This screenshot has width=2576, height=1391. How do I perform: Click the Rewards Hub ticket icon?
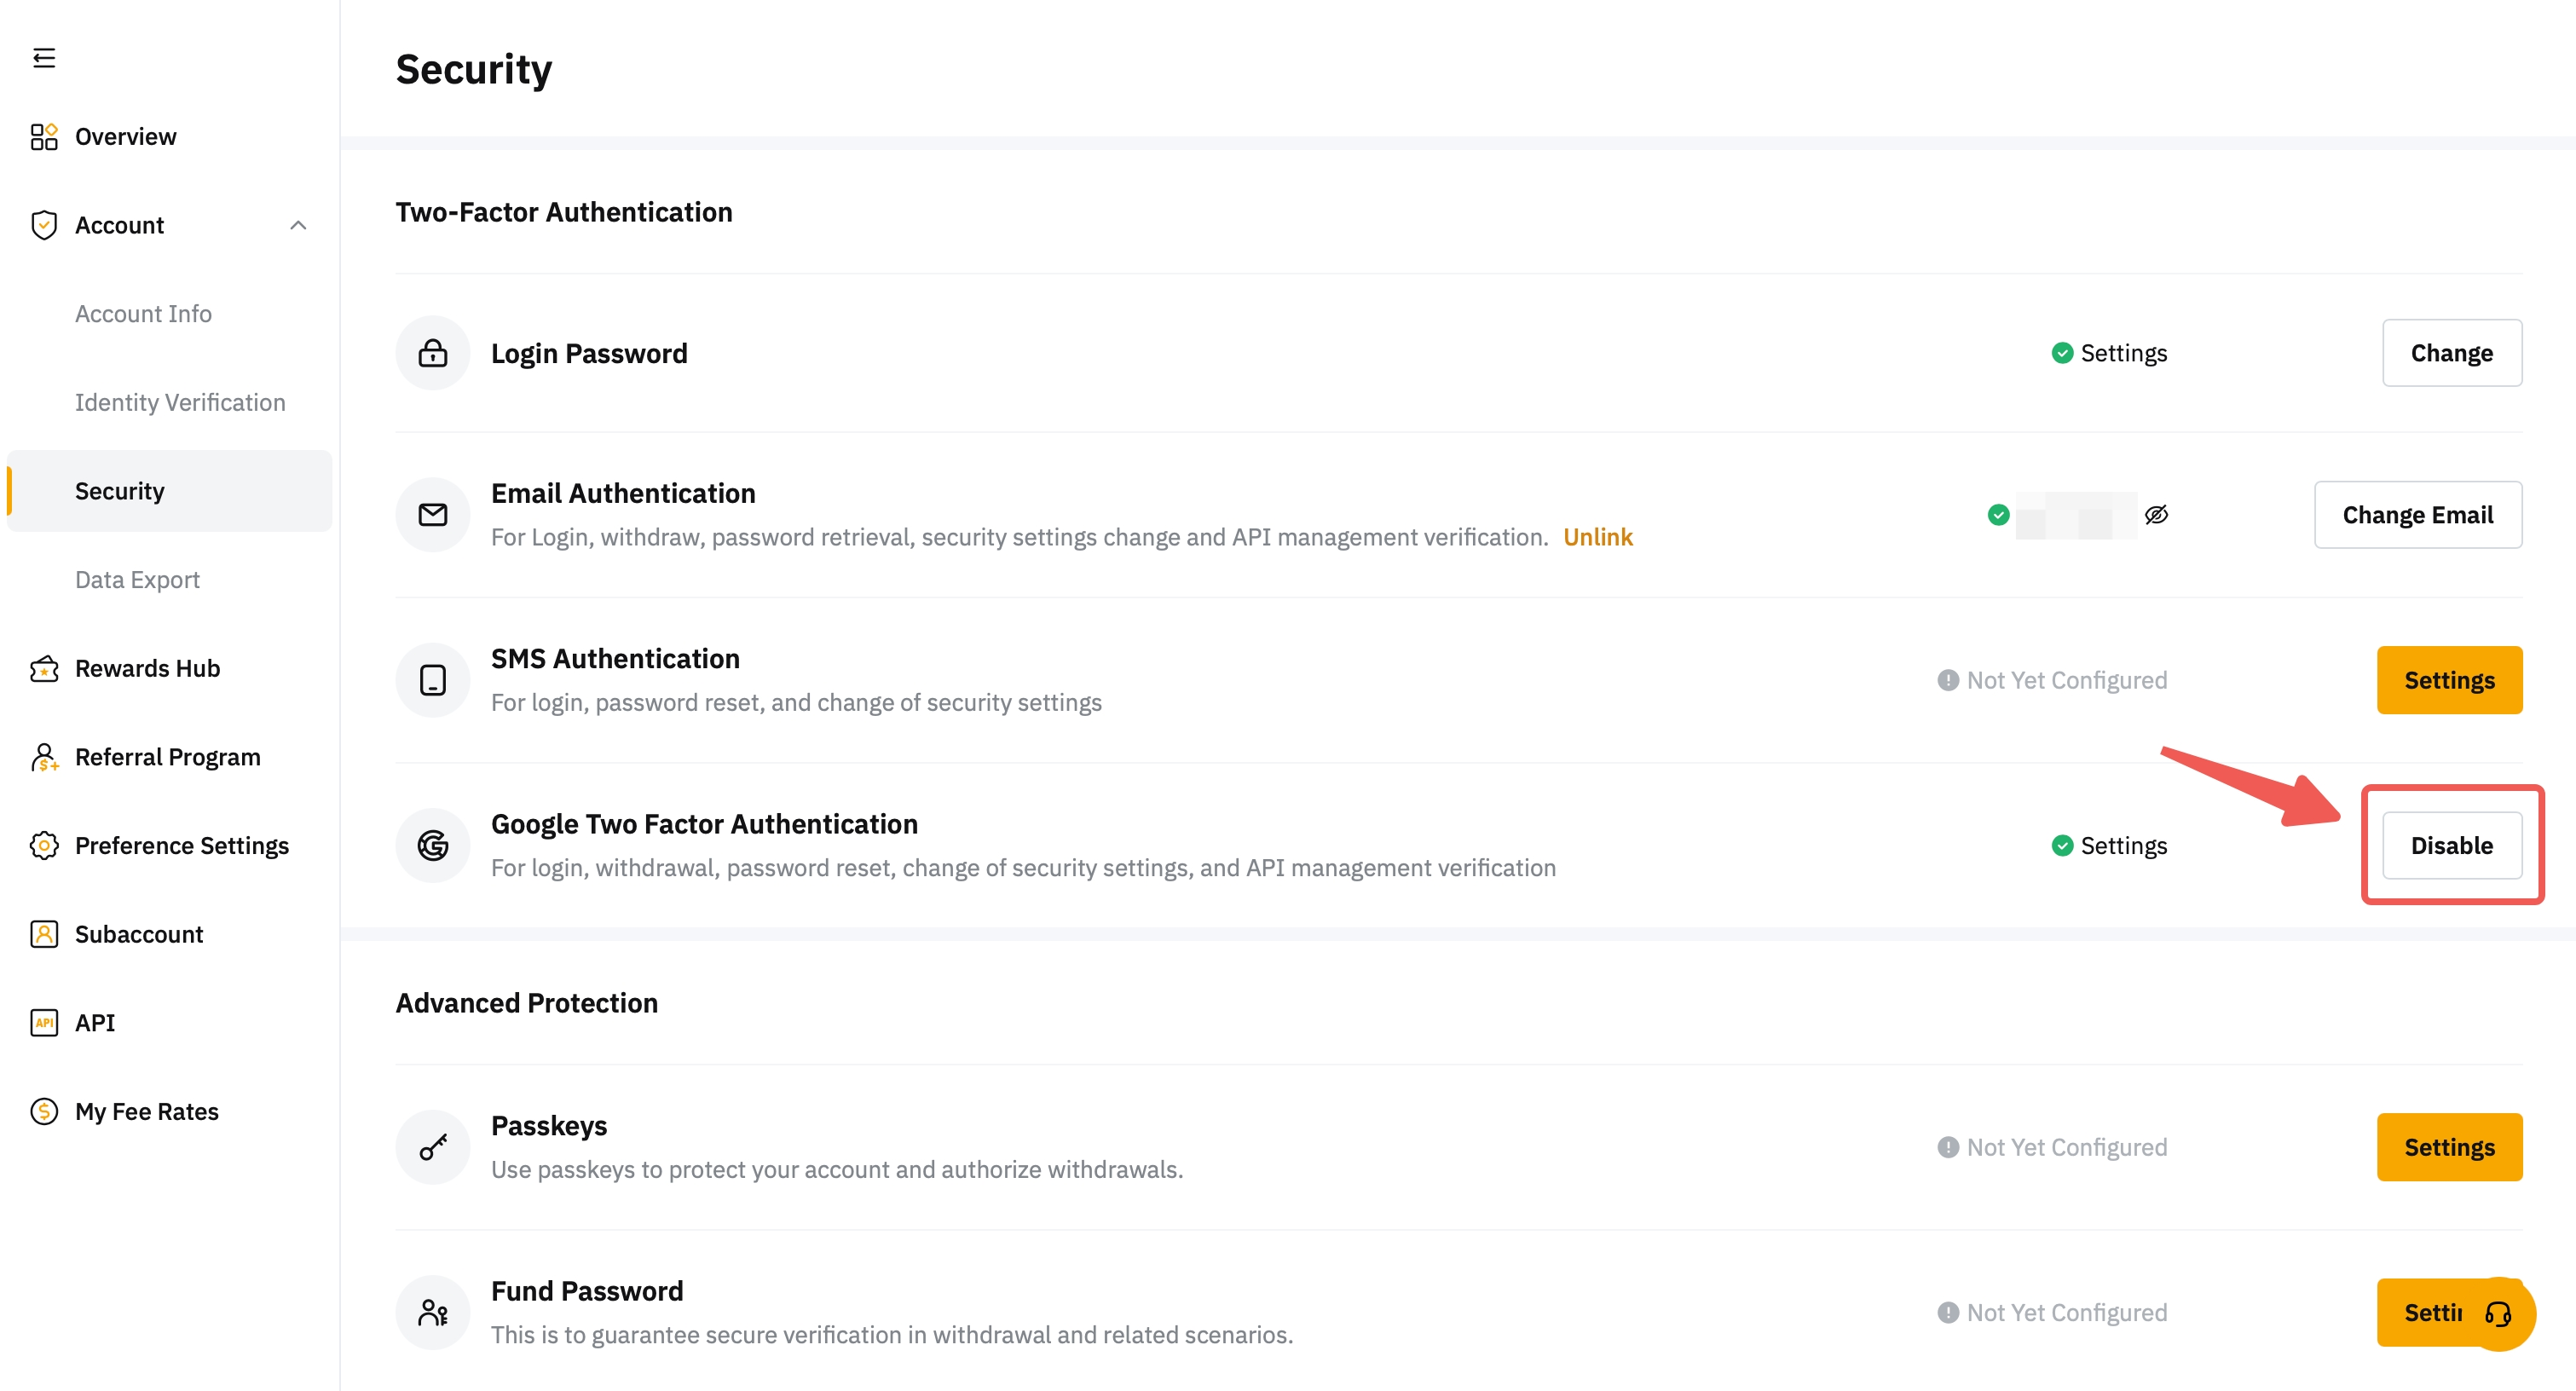[x=44, y=668]
